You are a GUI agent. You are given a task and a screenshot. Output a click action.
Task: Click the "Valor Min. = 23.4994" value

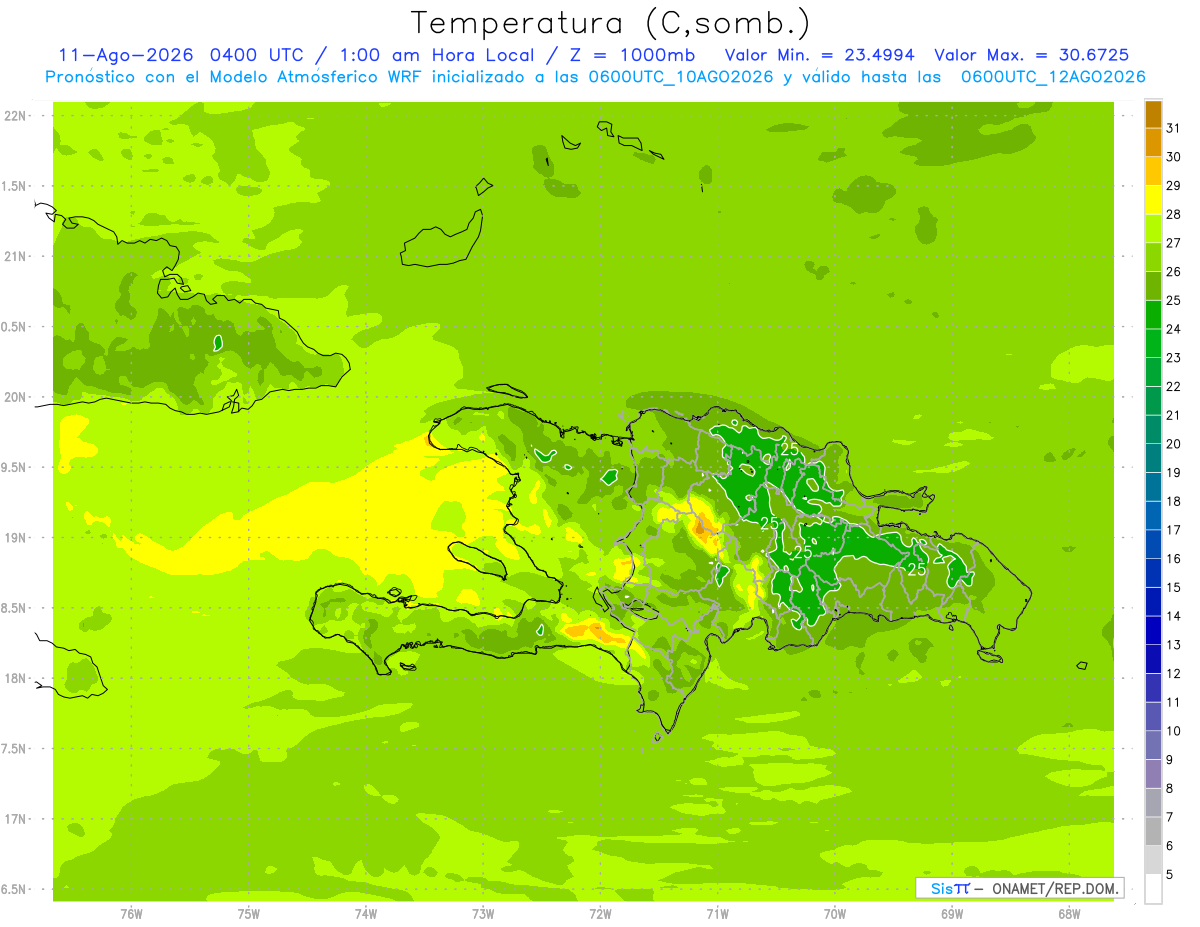click(820, 55)
